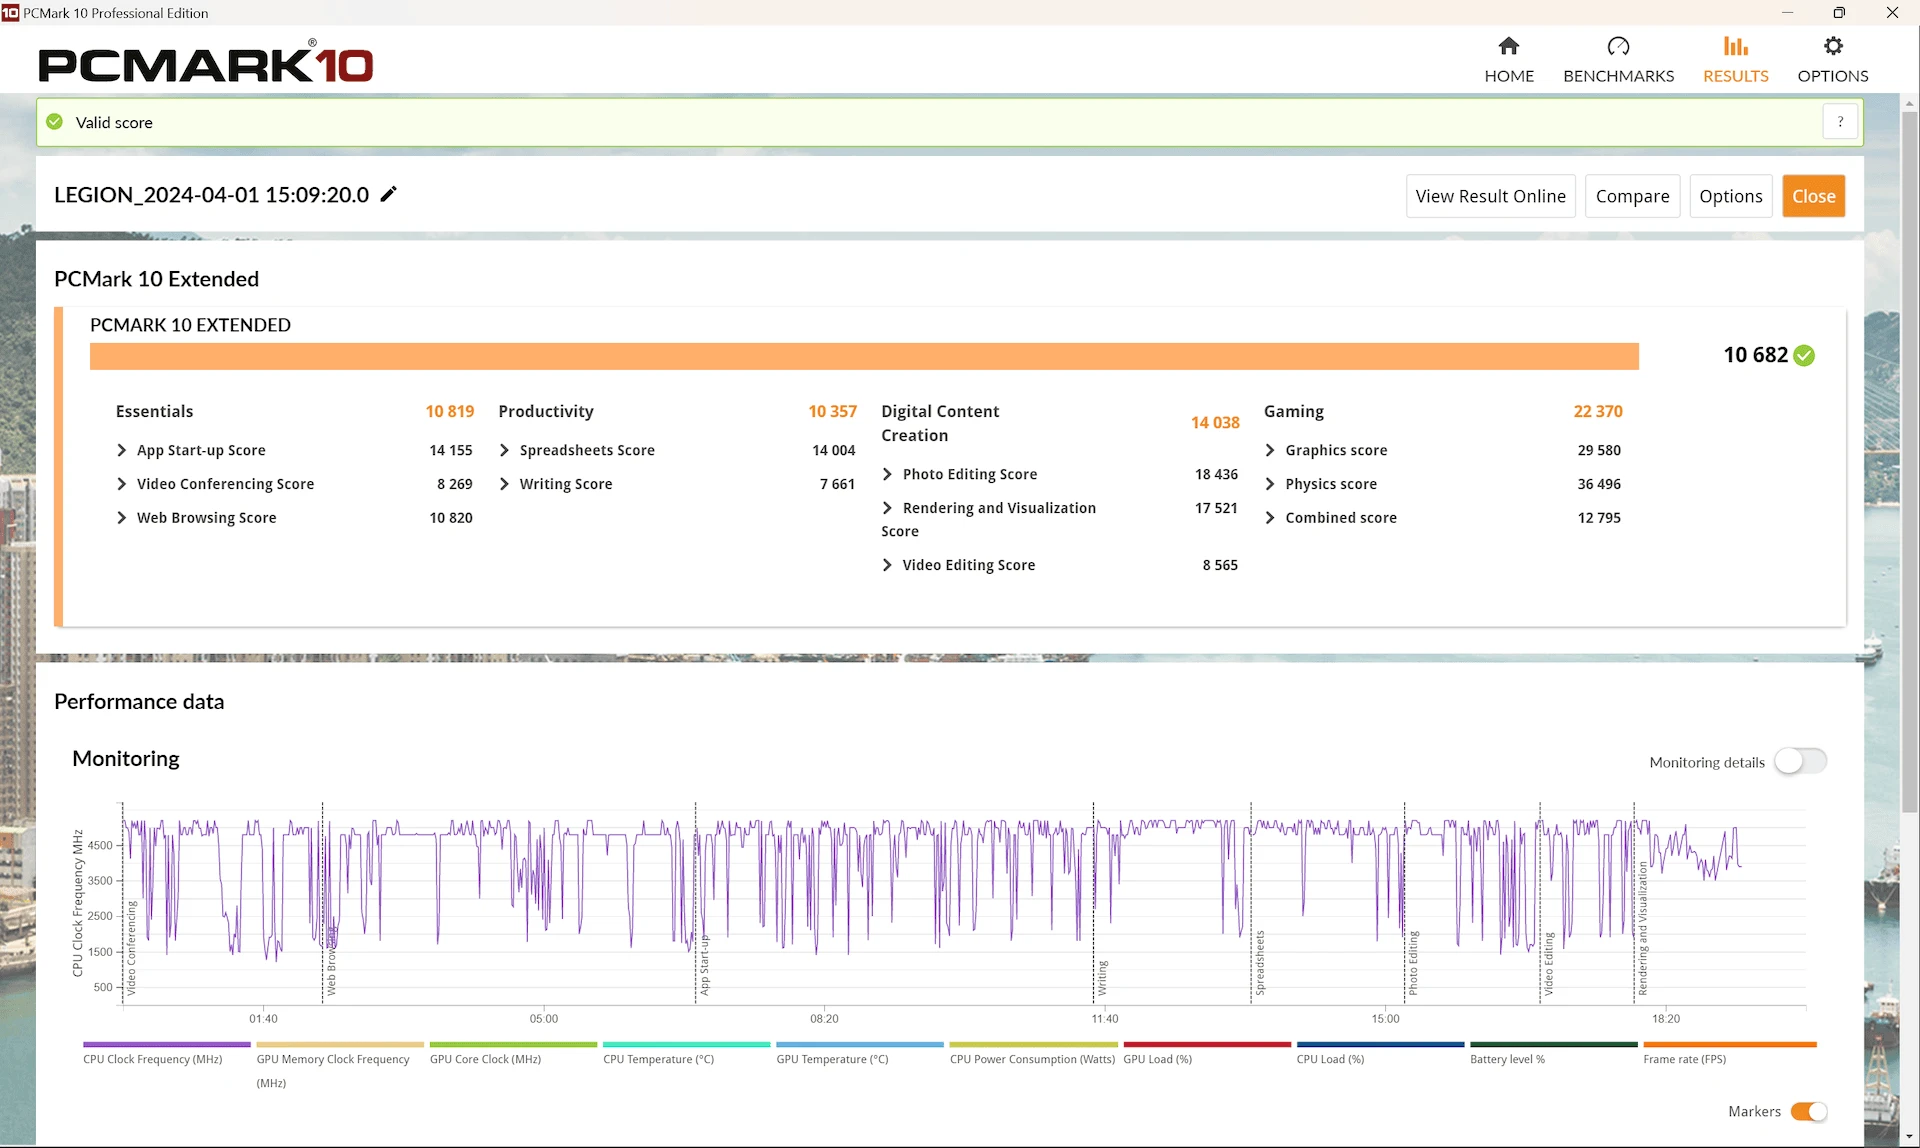The height and width of the screenshot is (1148, 1920).
Task: Click the App Start-up timeline marker
Action: (x=704, y=965)
